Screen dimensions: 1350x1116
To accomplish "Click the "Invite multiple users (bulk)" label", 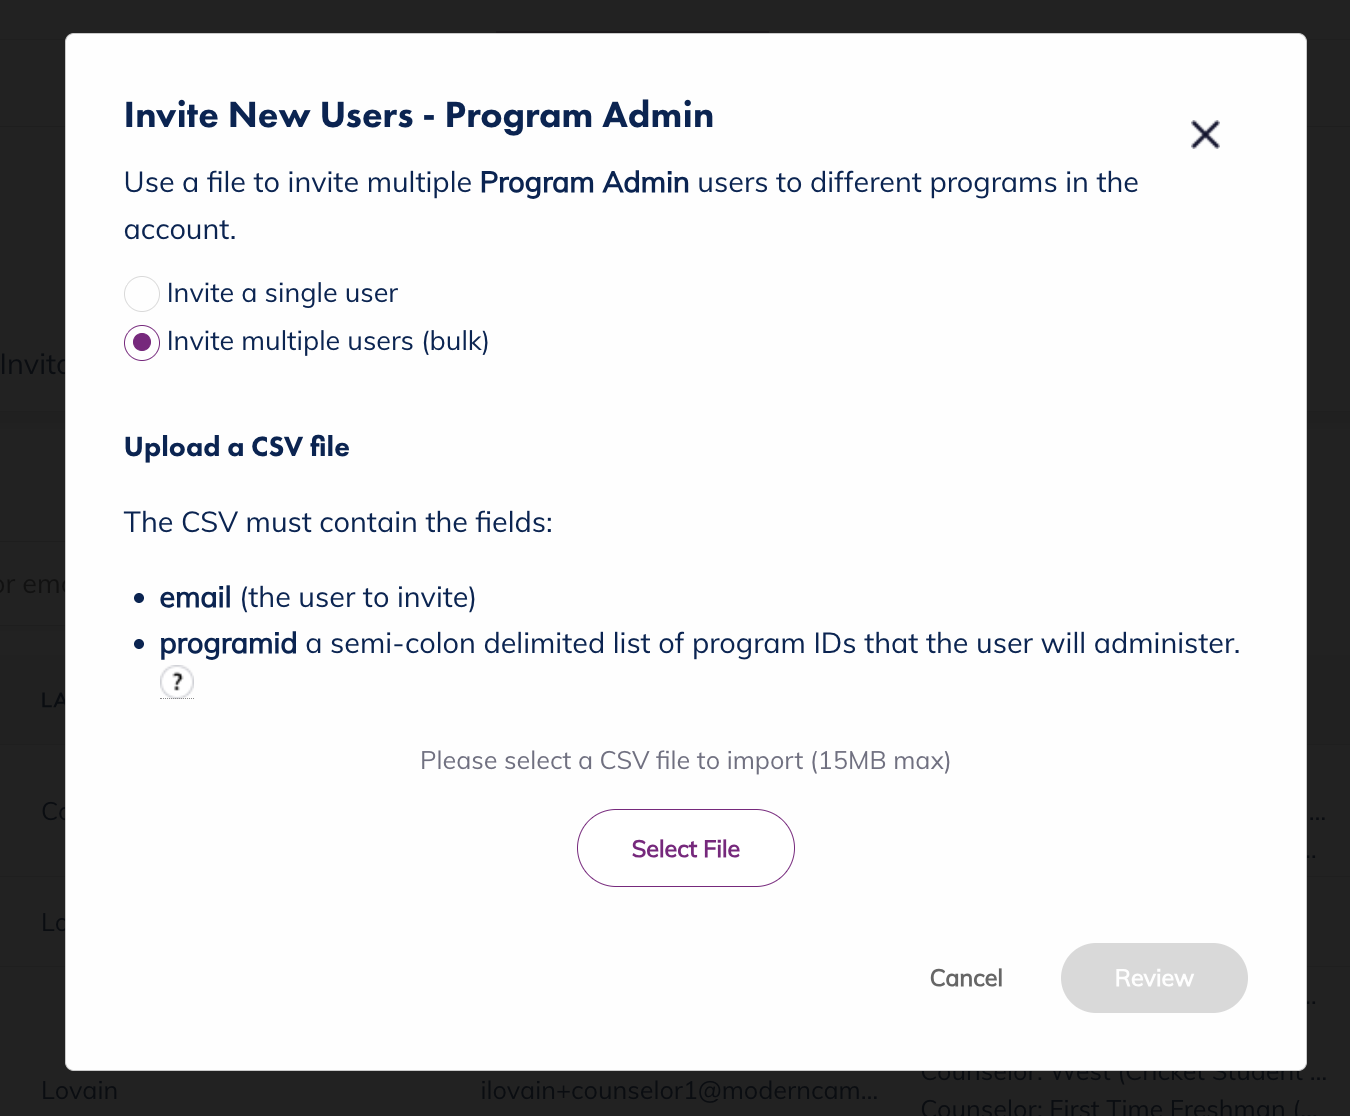I will click(328, 341).
